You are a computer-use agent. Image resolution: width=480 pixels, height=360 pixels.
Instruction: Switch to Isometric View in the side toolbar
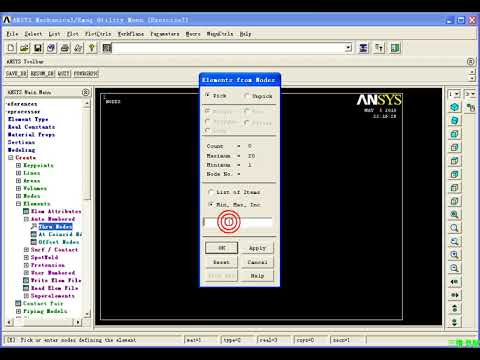pos(454,107)
